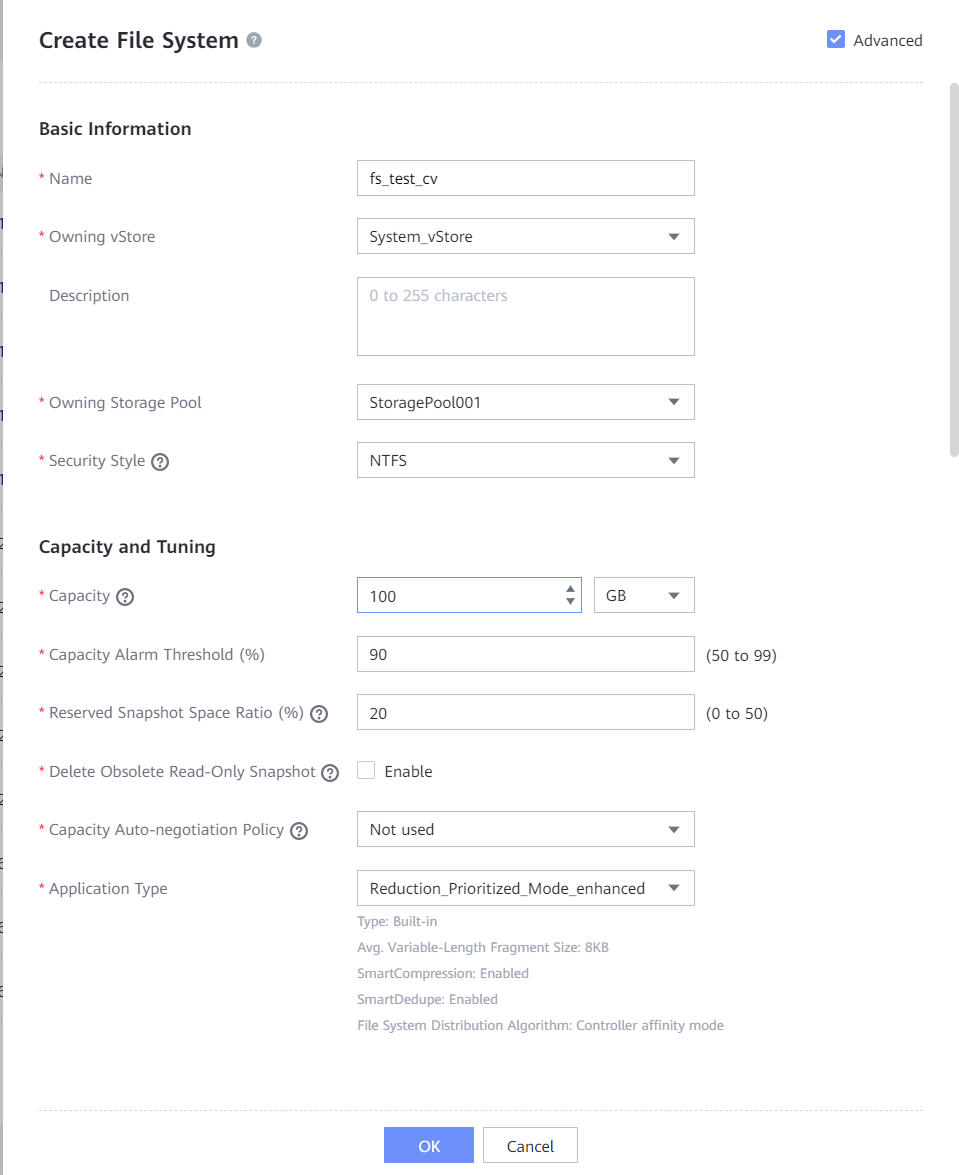The height and width of the screenshot is (1175, 959).
Task: Open Reserved Snapshot Space Ratio help icon
Action: 319,714
